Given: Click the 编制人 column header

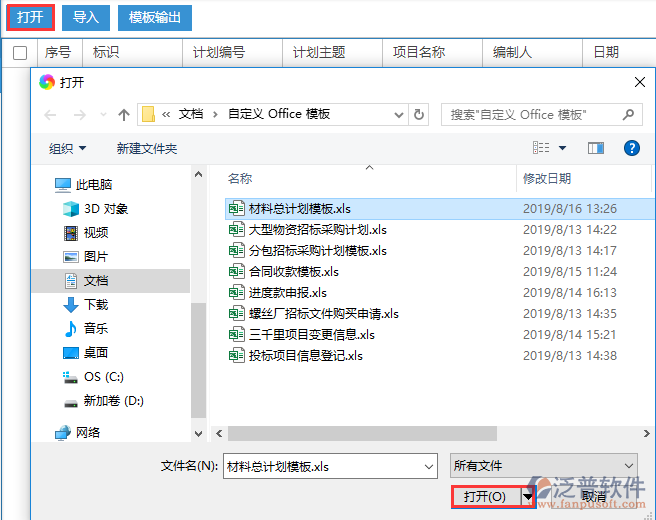Looking at the screenshot, I should point(532,53).
